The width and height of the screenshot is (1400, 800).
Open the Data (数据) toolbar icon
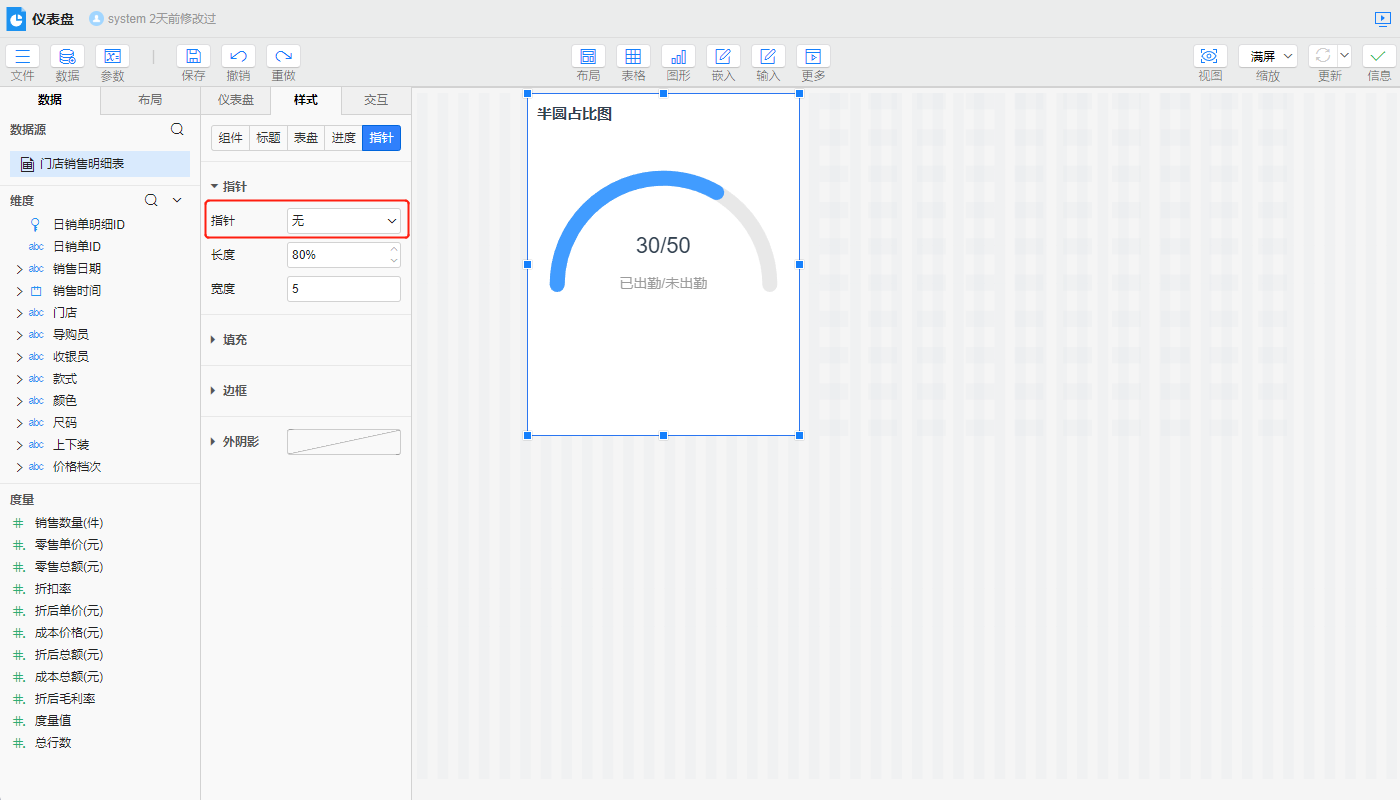[x=67, y=57]
